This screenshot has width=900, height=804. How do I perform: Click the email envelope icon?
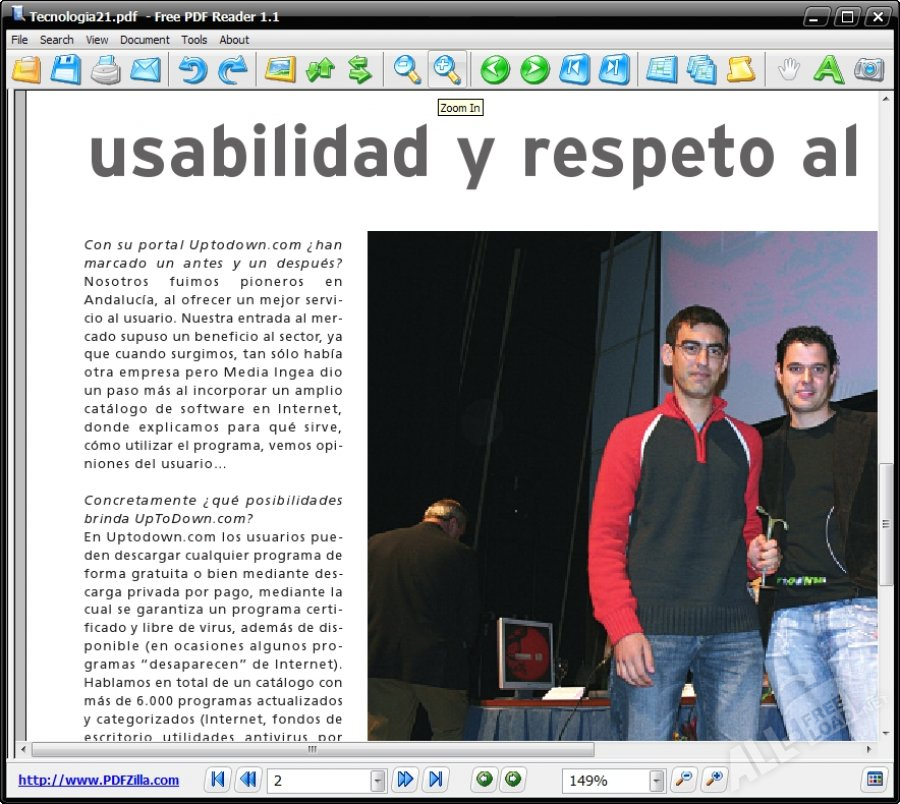pos(145,69)
